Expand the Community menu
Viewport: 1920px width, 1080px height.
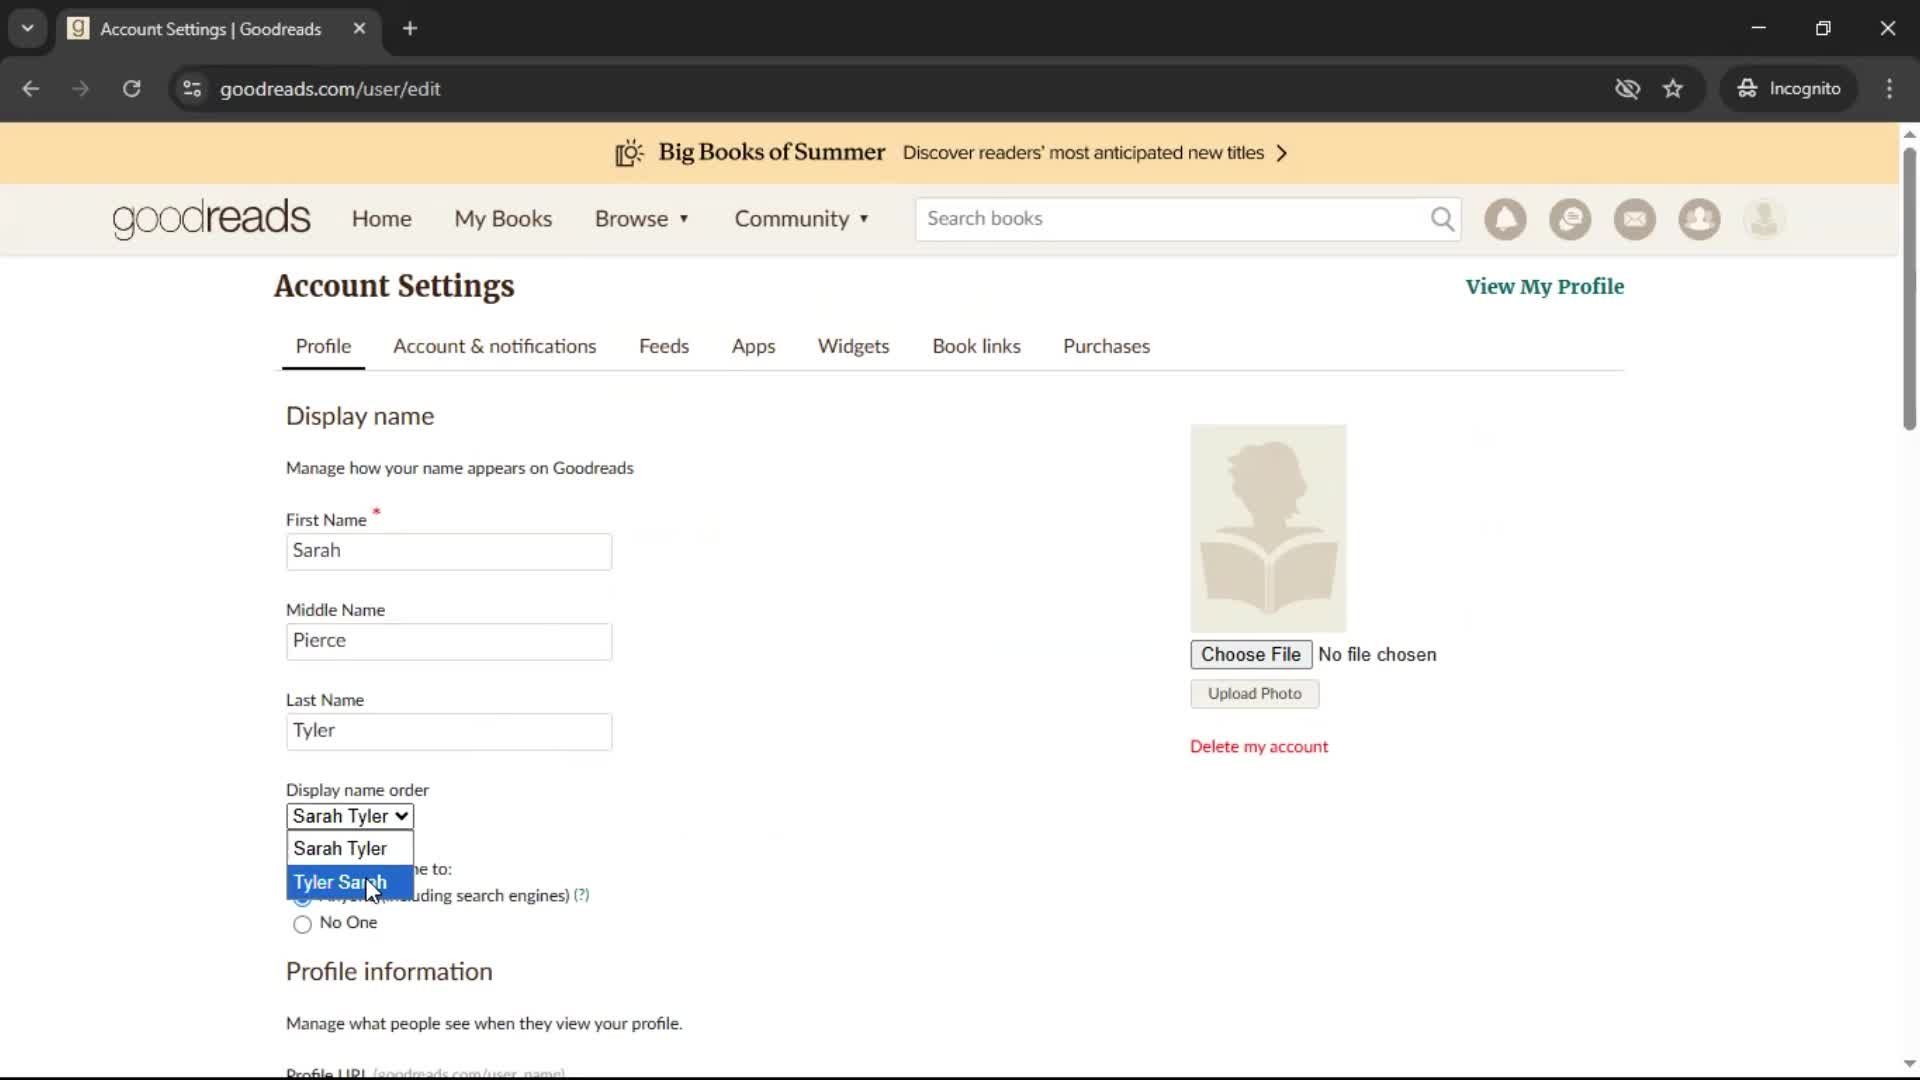(x=802, y=219)
